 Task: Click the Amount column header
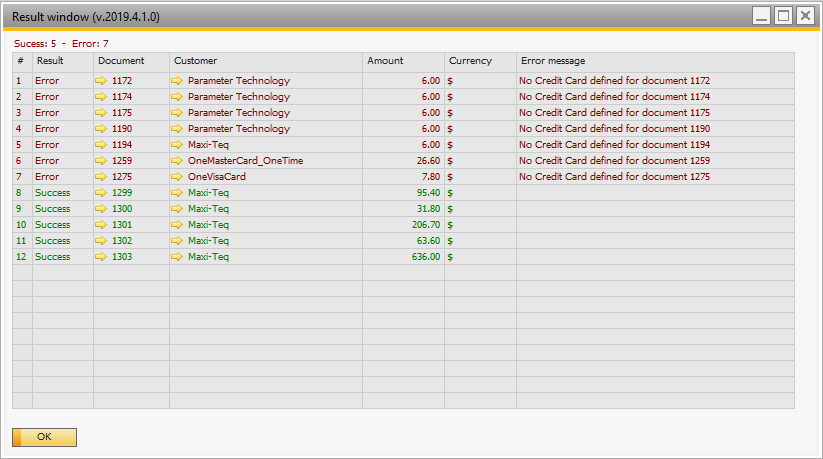pos(404,61)
